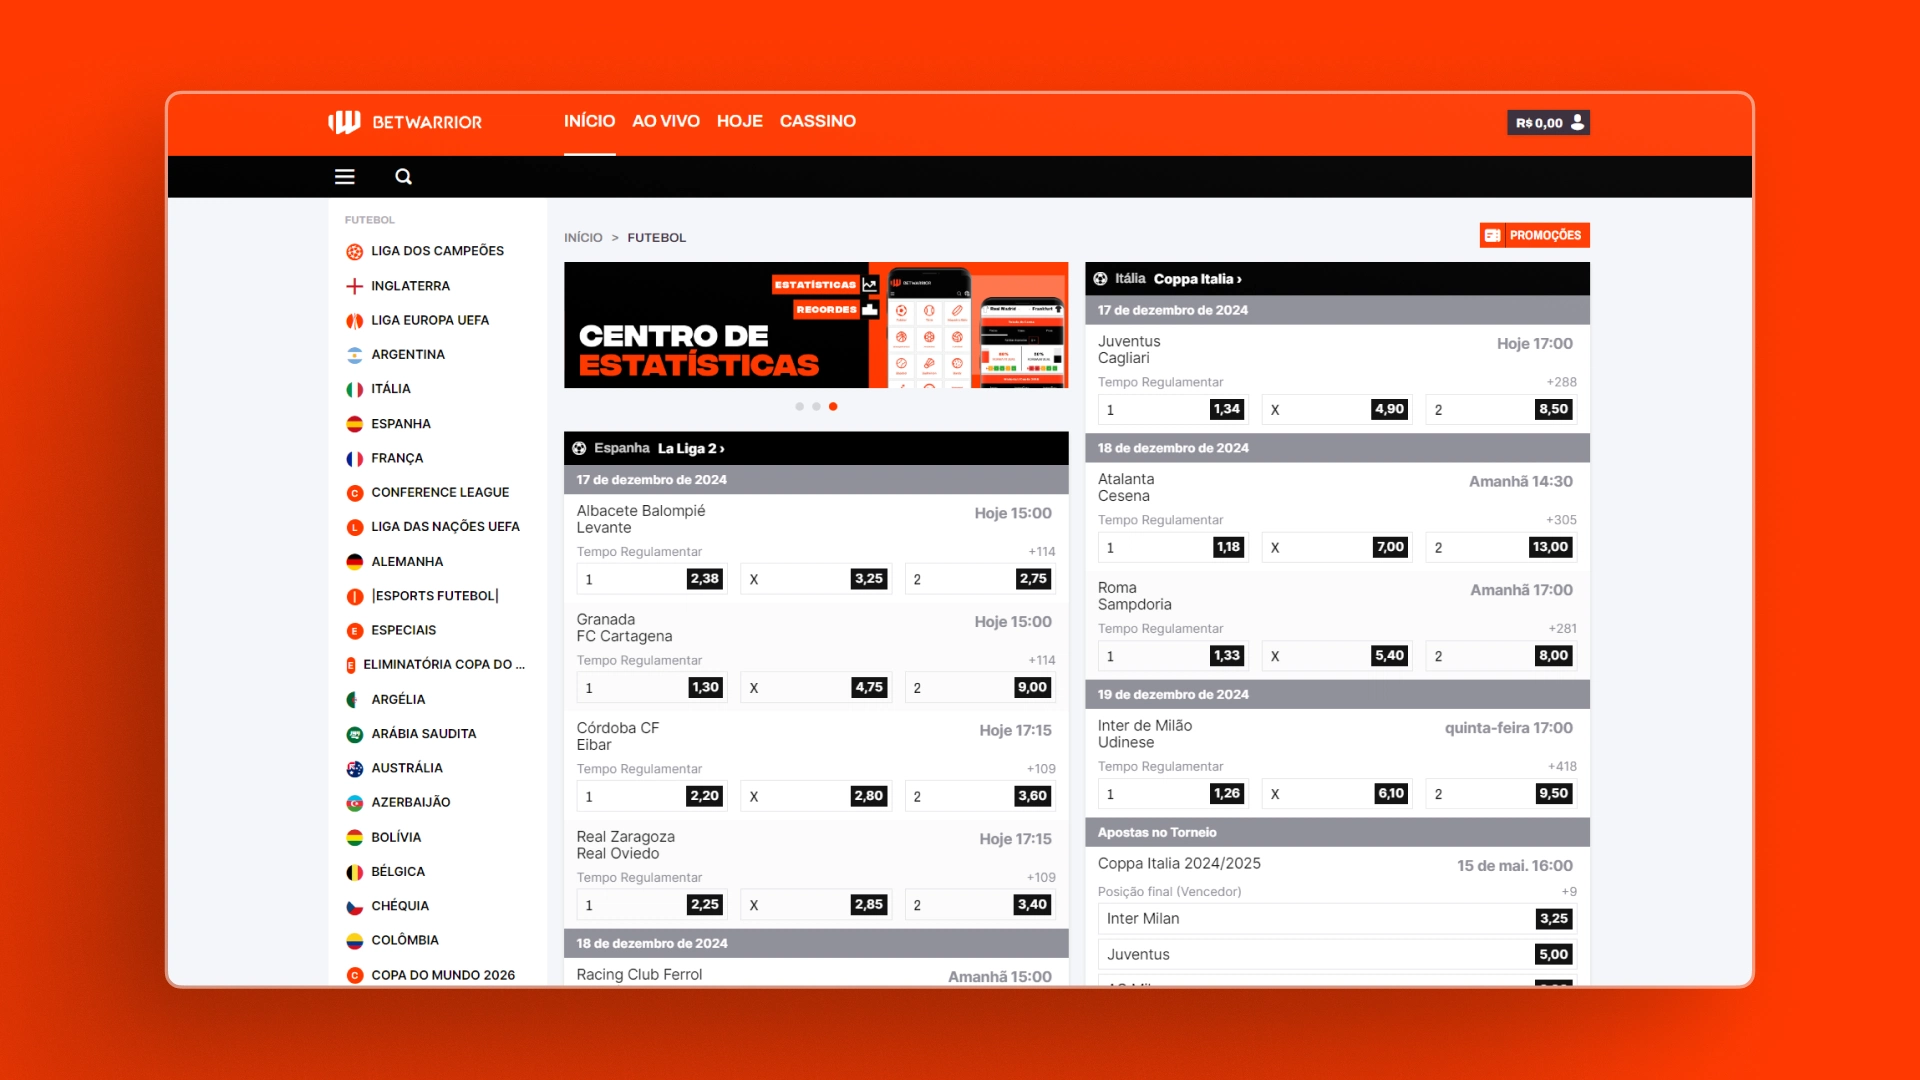Viewport: 1920px width, 1080px height.
Task: Click the Argentina flag icon
Action: (354, 355)
